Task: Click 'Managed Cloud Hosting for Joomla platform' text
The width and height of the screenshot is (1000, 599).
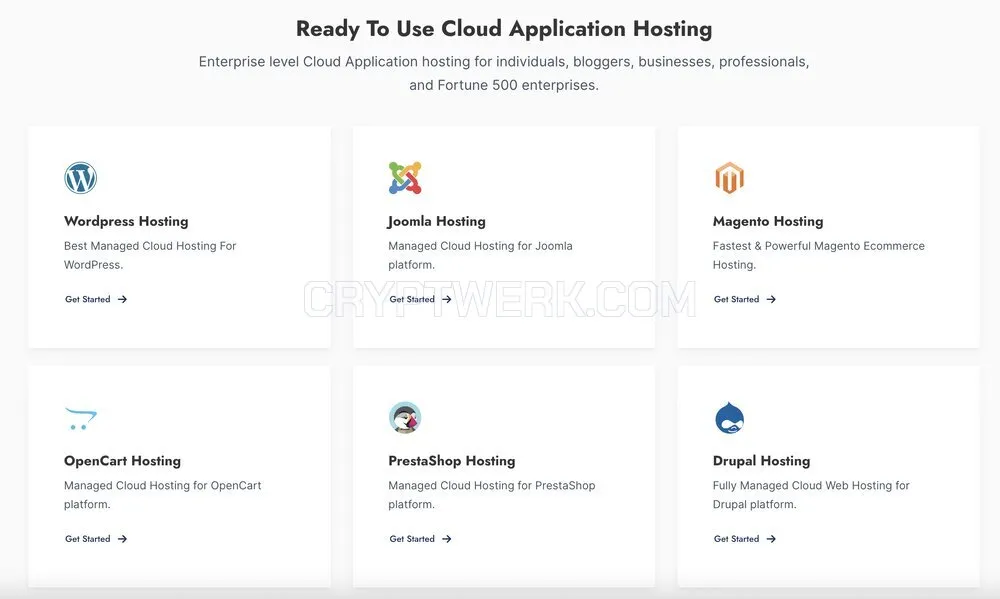Action: point(480,255)
